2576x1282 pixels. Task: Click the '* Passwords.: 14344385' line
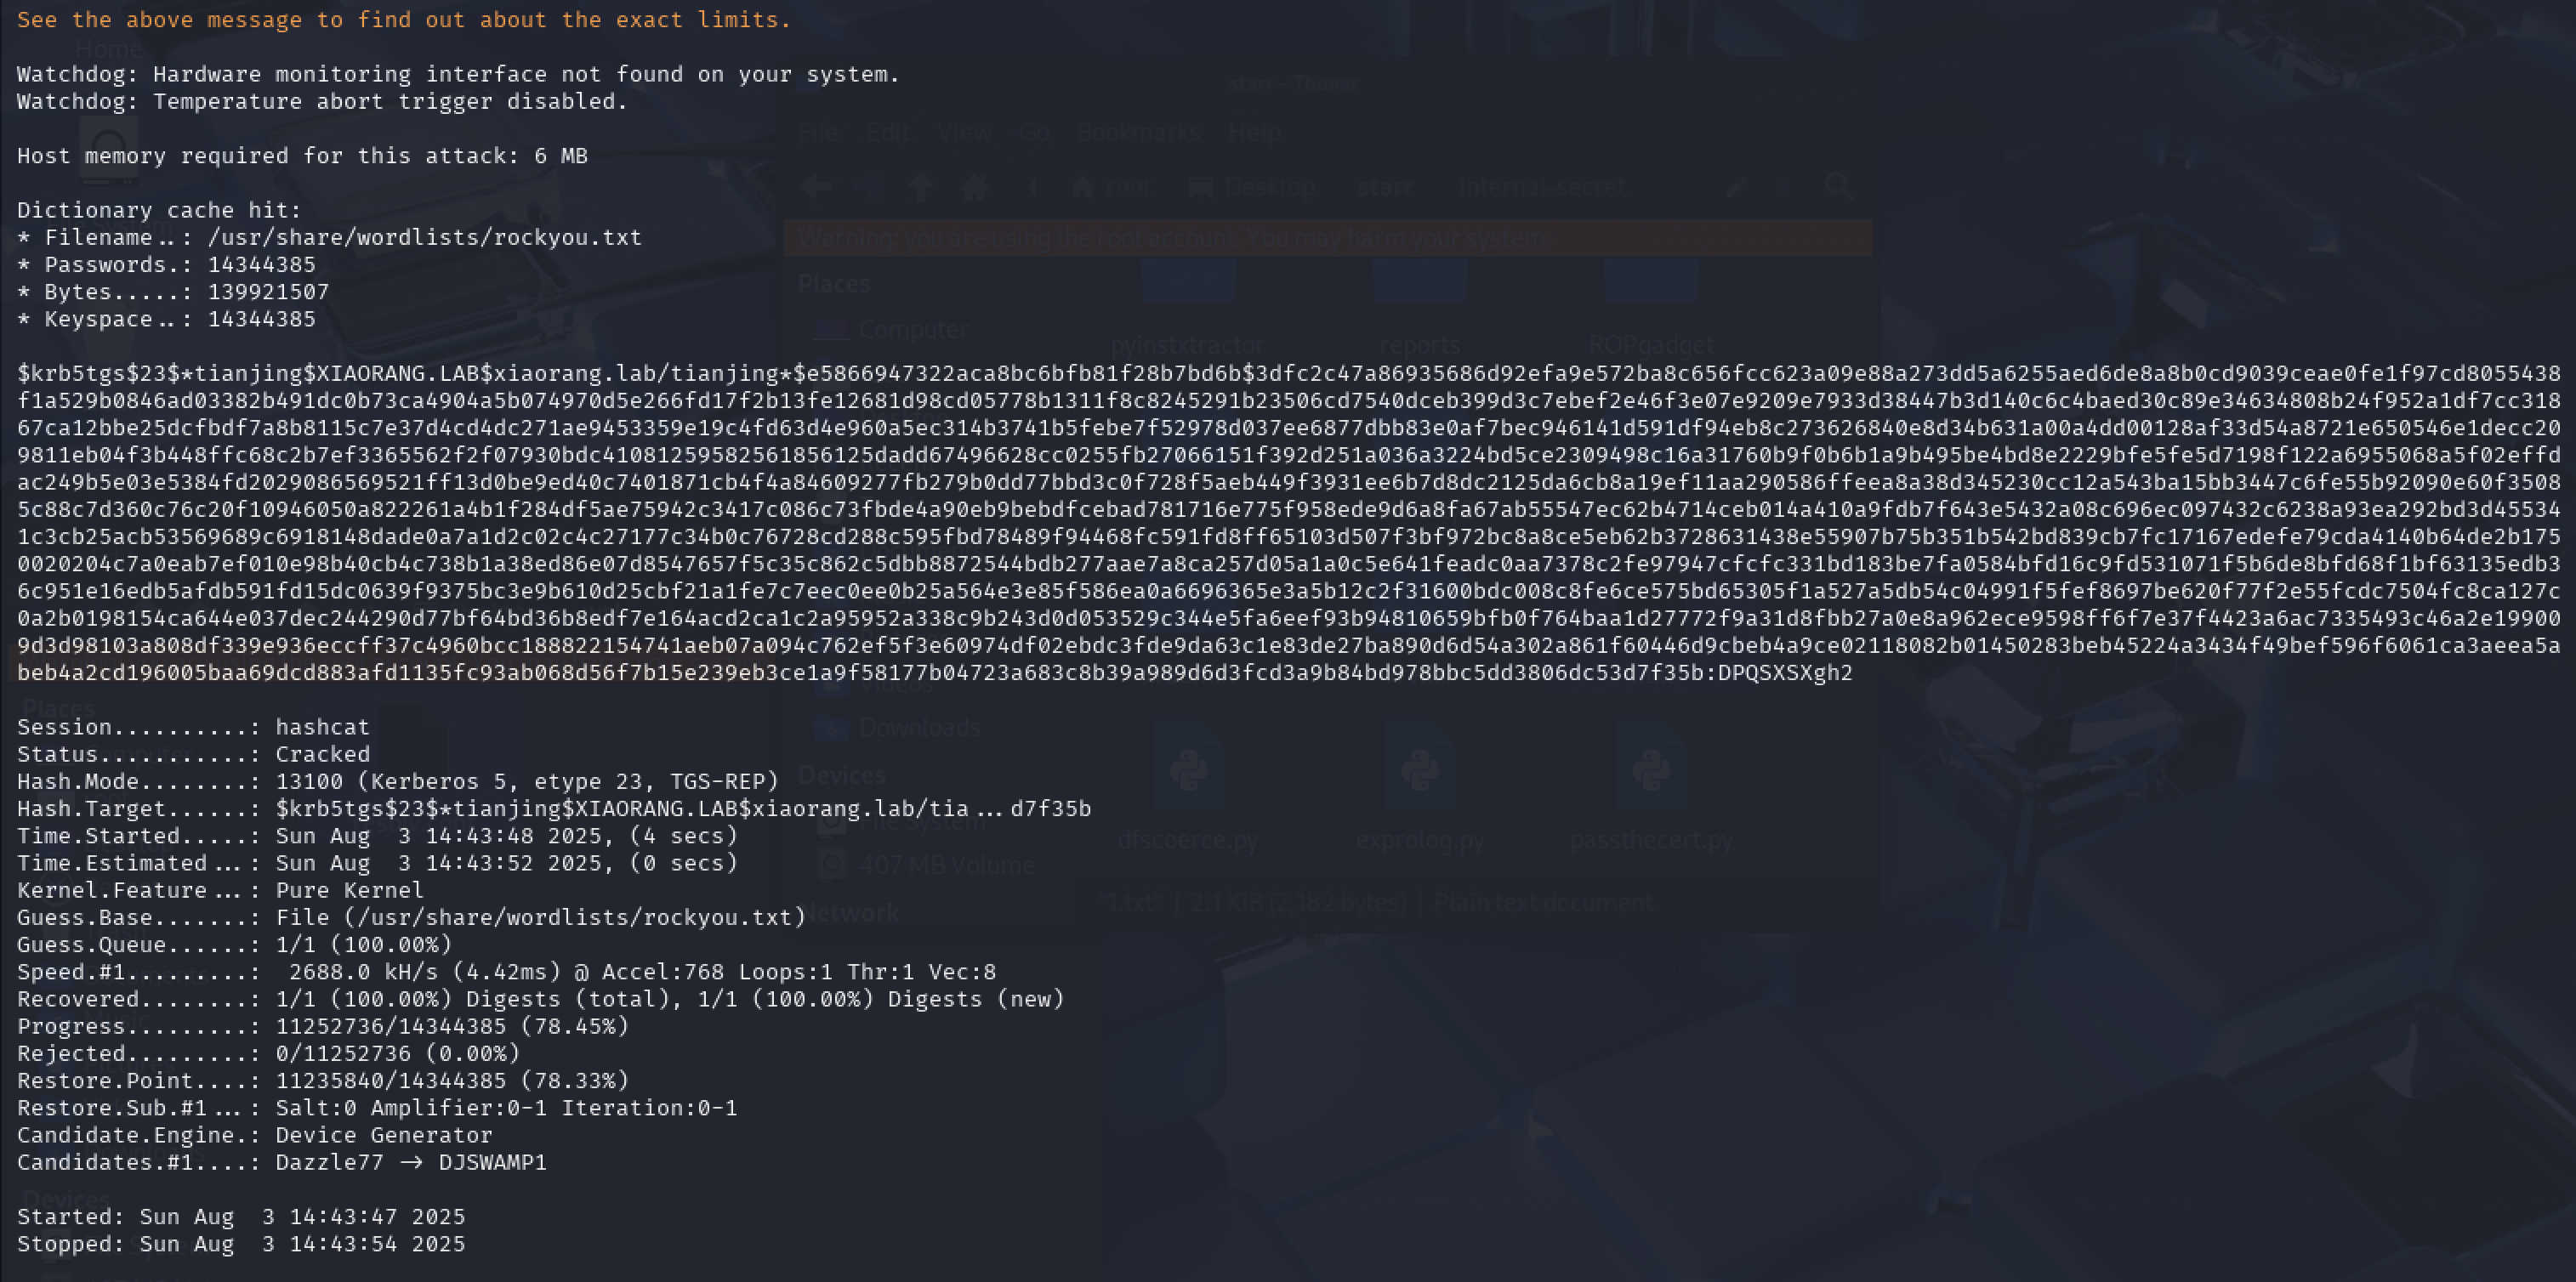[166, 264]
